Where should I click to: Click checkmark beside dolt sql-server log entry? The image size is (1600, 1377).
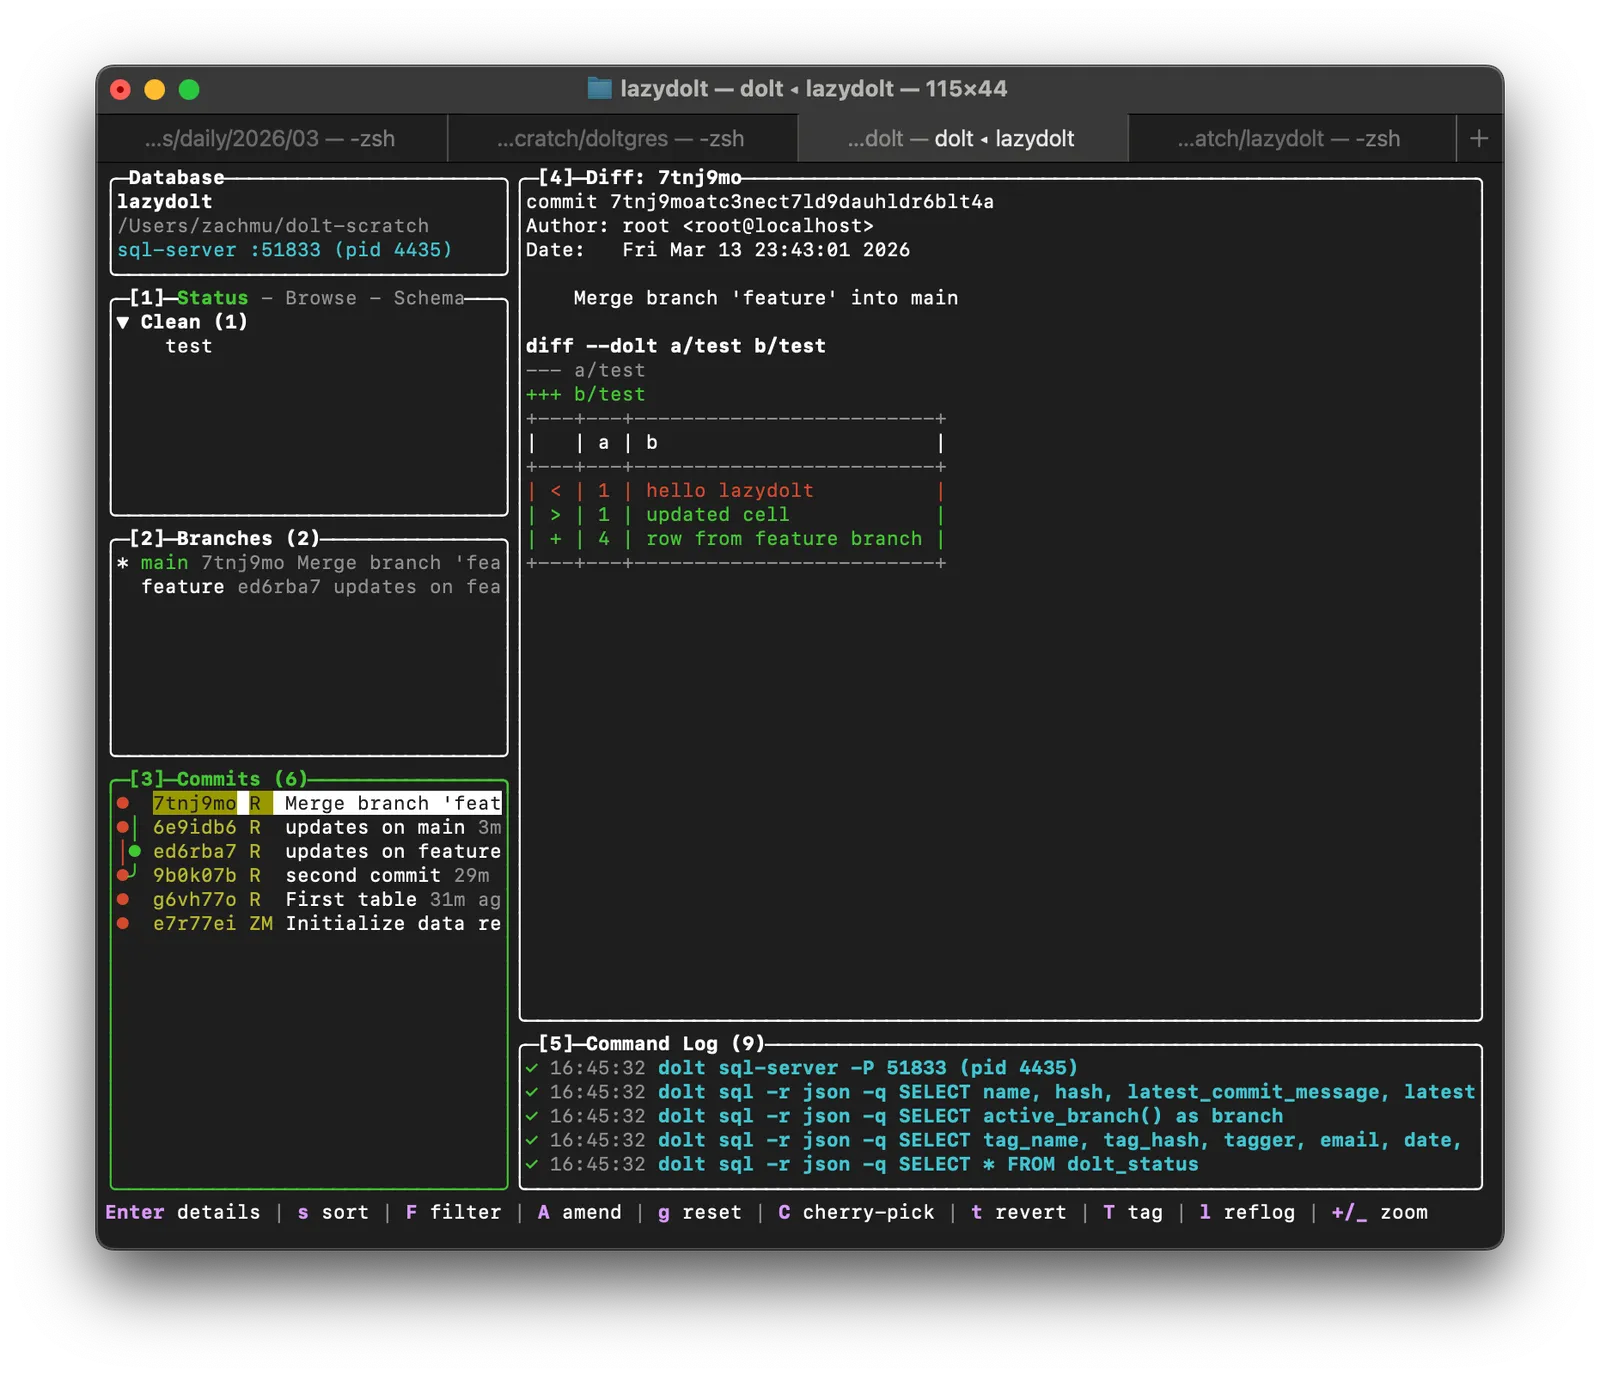[532, 1068]
